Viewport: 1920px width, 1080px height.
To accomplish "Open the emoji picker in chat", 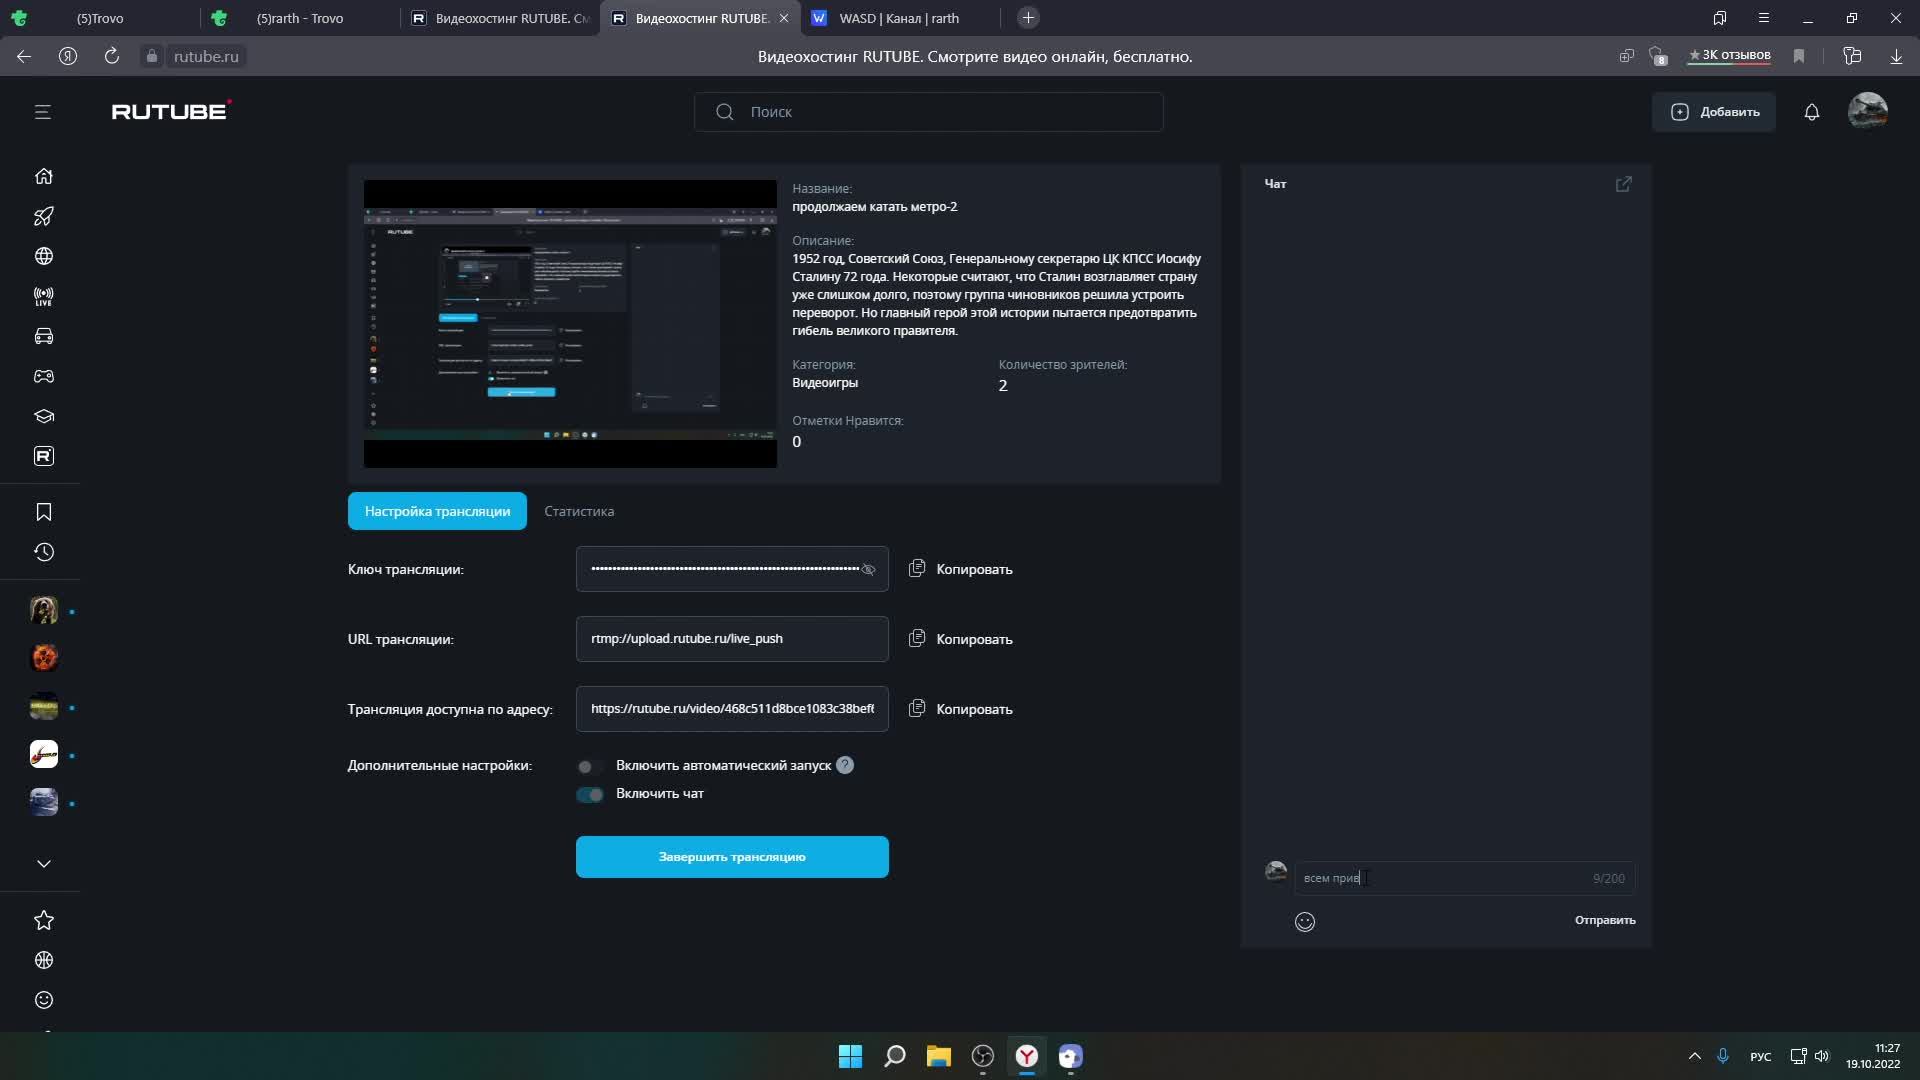I will point(1304,922).
